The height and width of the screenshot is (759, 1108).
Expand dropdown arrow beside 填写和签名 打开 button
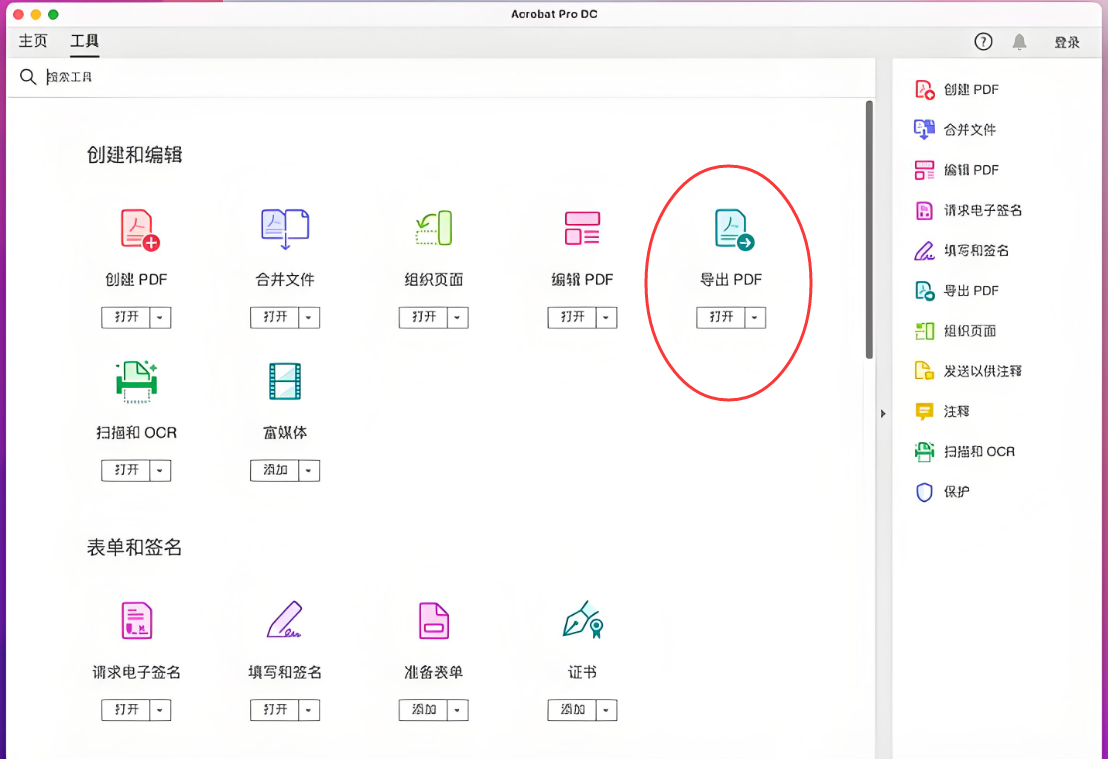(x=309, y=710)
